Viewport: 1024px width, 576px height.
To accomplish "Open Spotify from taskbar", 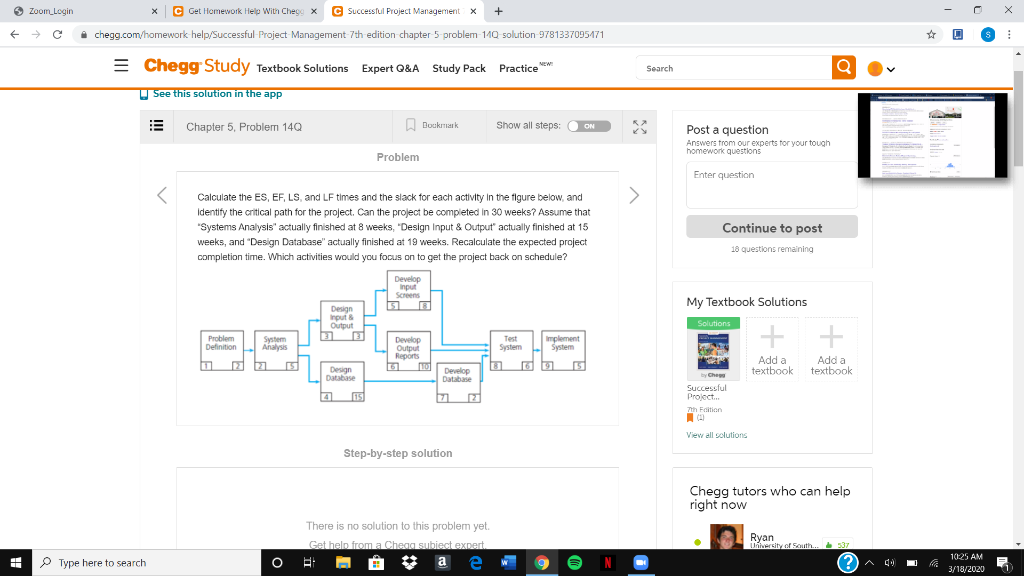I will tap(575, 562).
